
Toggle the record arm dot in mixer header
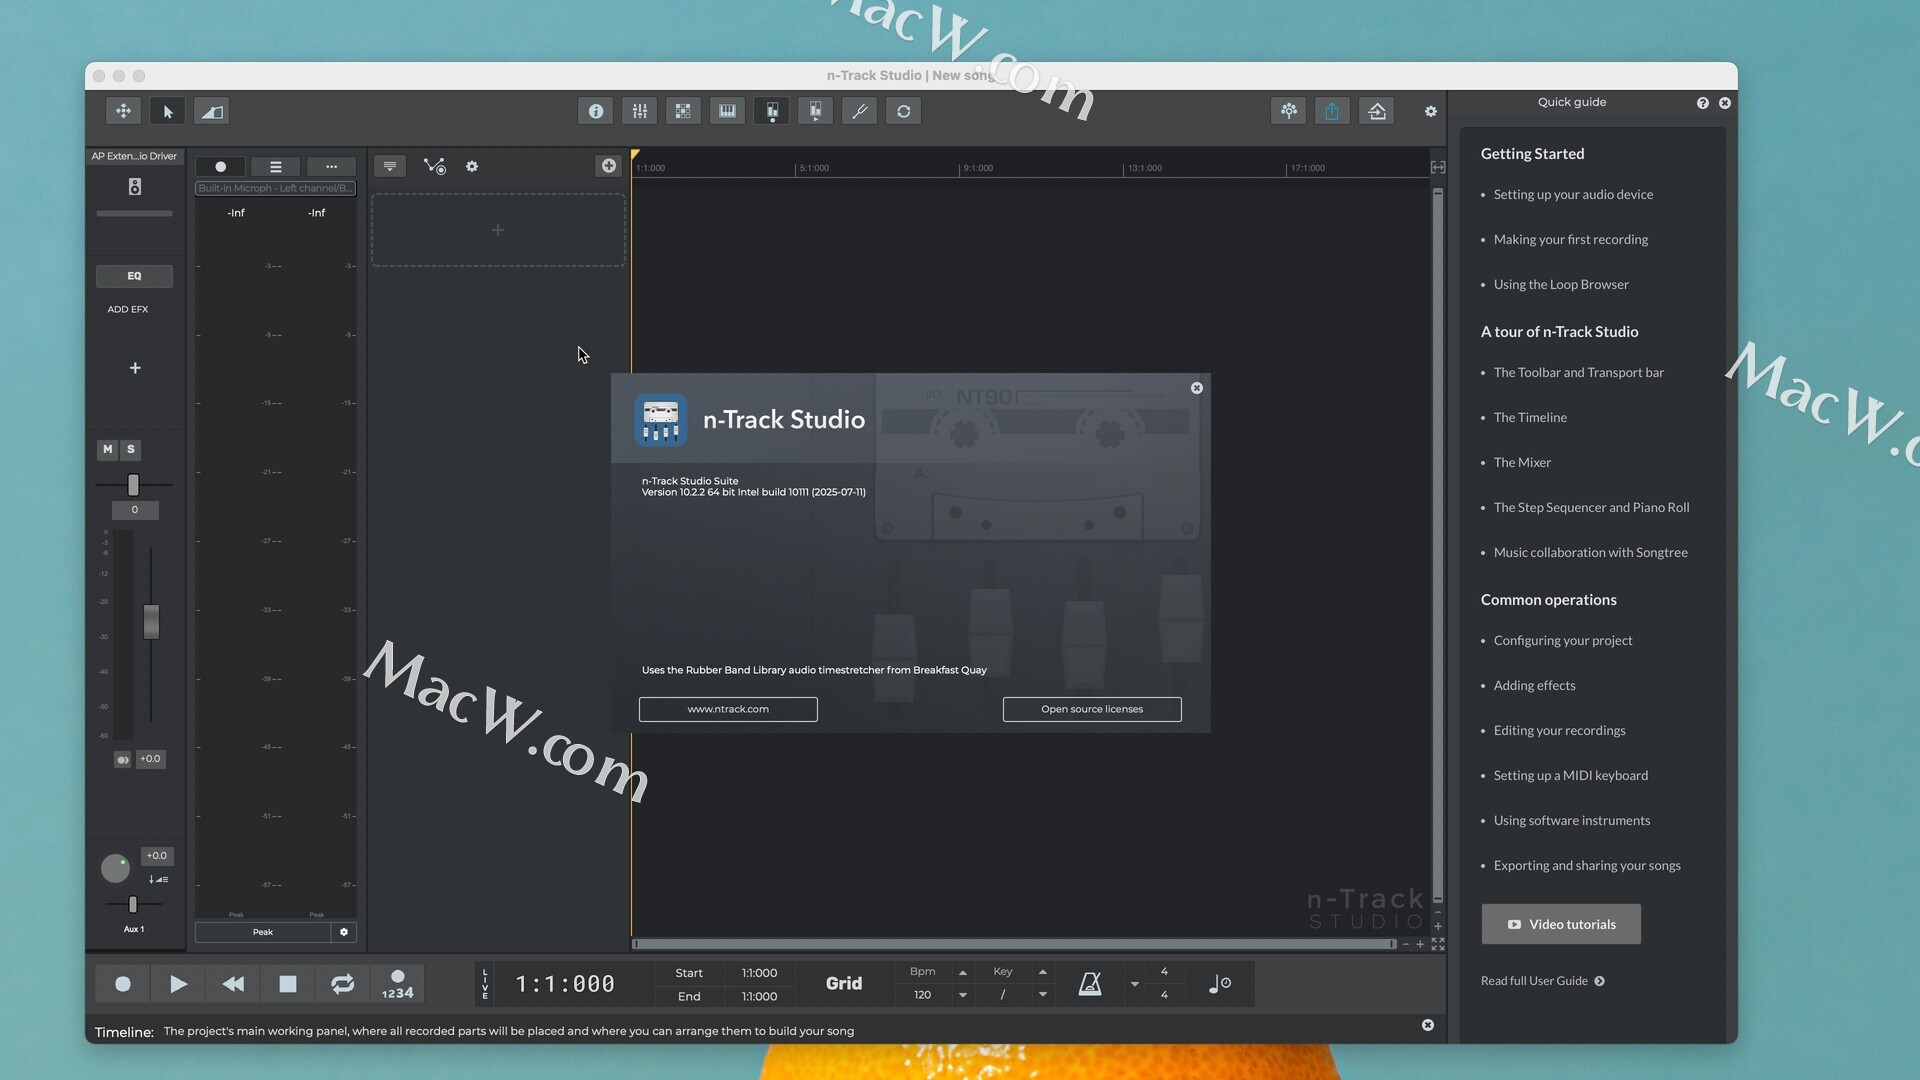221,167
